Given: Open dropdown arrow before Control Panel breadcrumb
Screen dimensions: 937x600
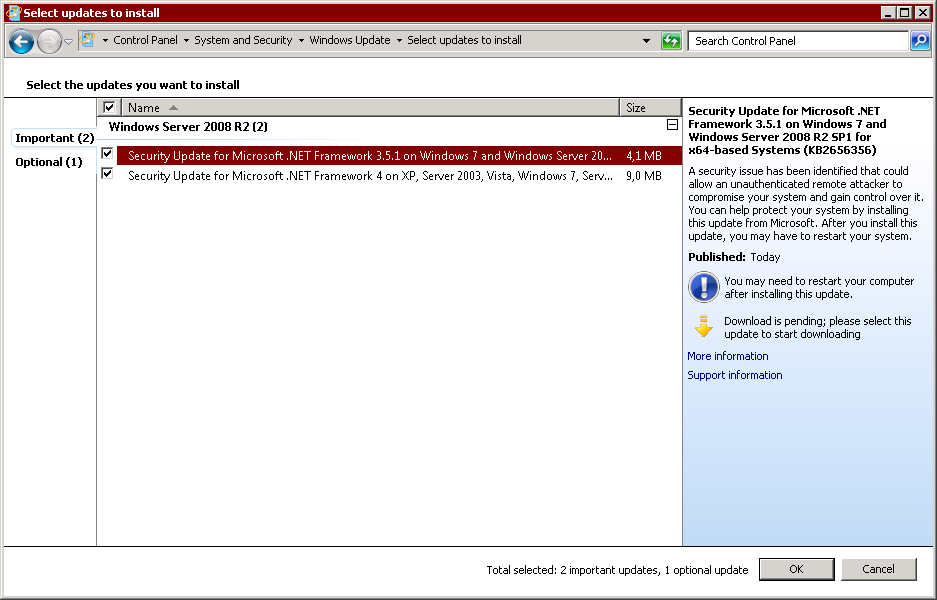Looking at the screenshot, I should coord(105,41).
